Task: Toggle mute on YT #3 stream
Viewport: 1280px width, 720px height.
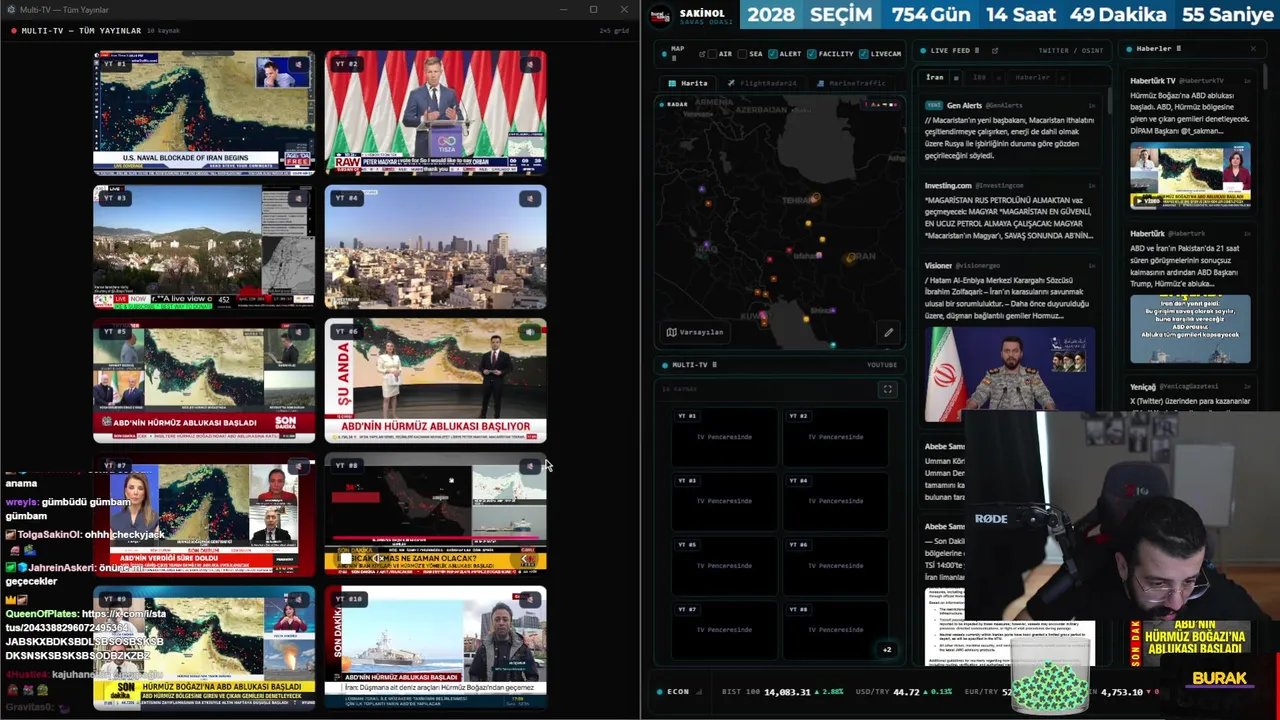Action: [298, 199]
